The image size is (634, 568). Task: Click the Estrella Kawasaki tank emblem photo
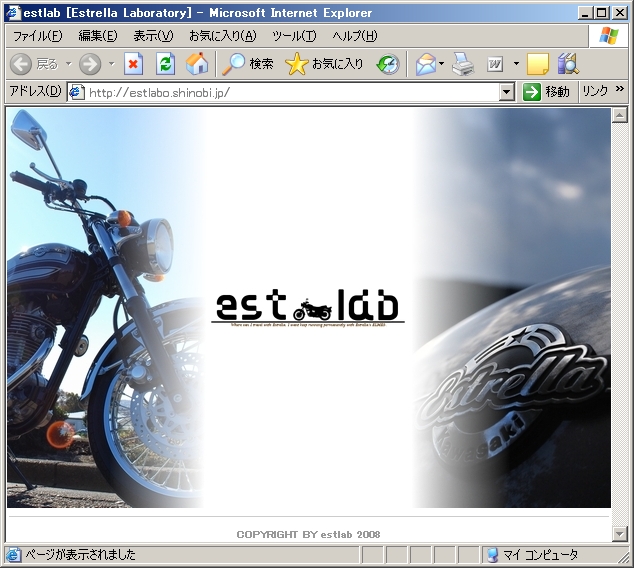point(512,308)
